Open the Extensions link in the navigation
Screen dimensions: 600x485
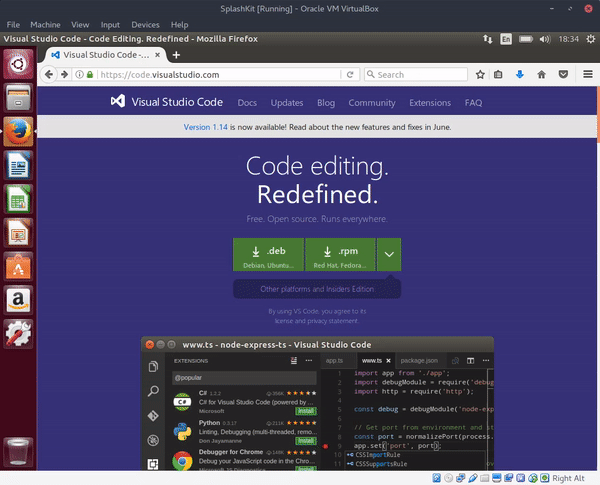coord(430,103)
